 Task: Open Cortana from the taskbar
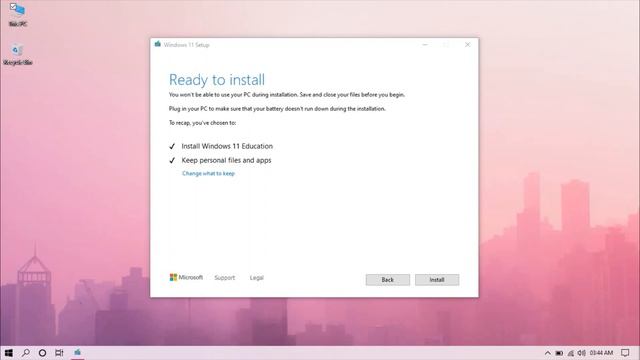coord(42,353)
